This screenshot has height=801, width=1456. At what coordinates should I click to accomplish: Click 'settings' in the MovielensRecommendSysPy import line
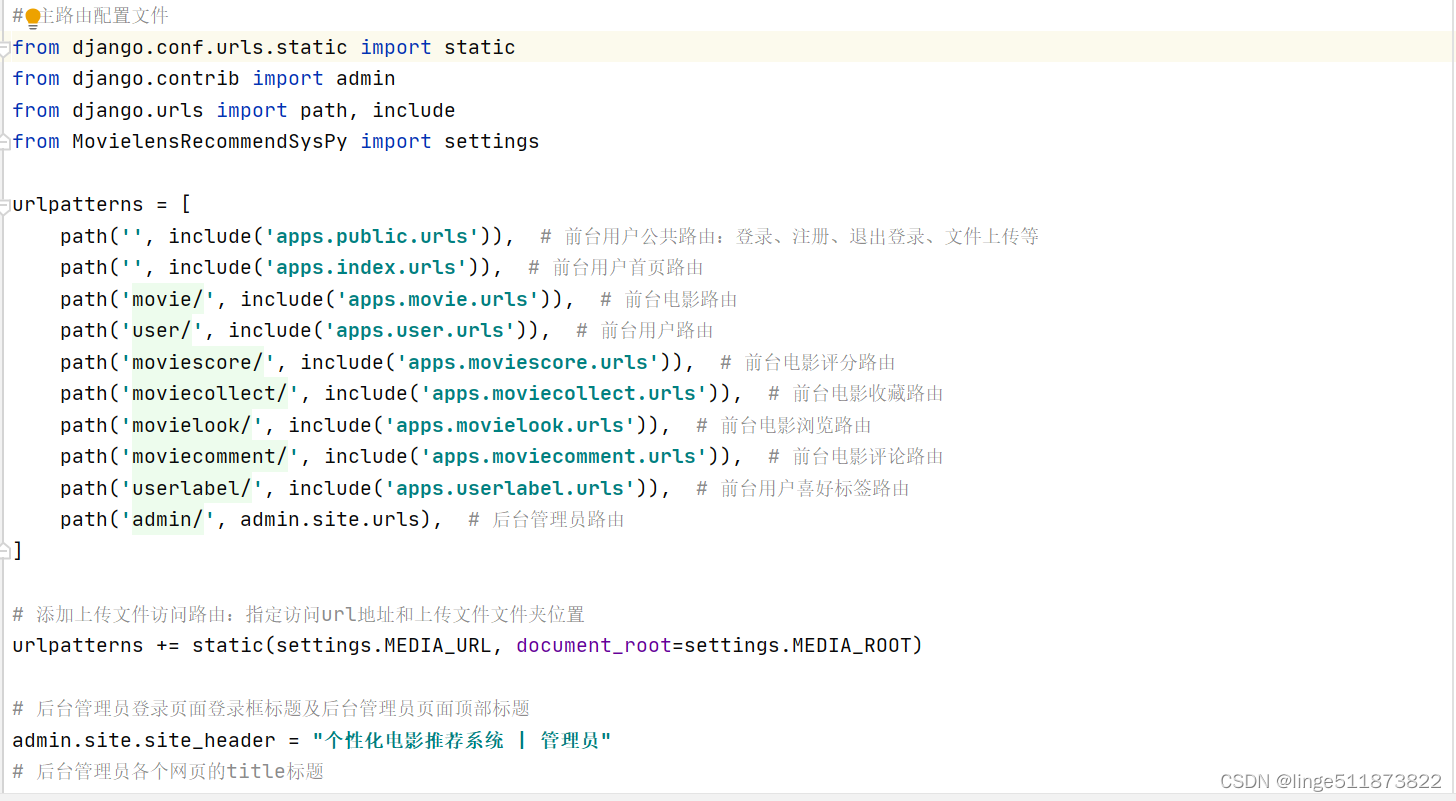(492, 141)
